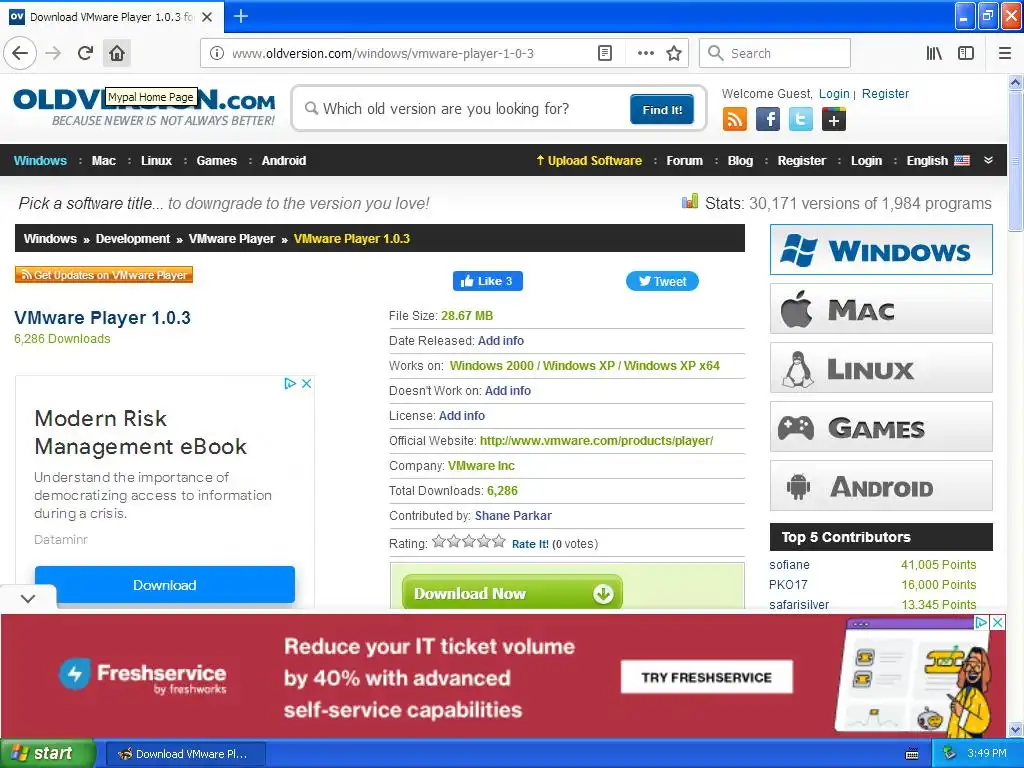Open the official vmware.com website link
This screenshot has width=1024, height=768.
click(596, 441)
